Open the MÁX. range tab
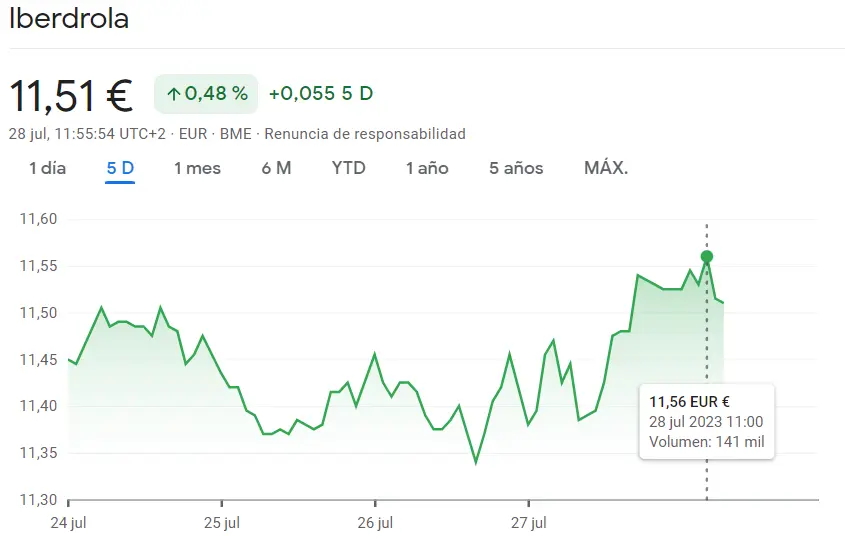 tap(606, 168)
